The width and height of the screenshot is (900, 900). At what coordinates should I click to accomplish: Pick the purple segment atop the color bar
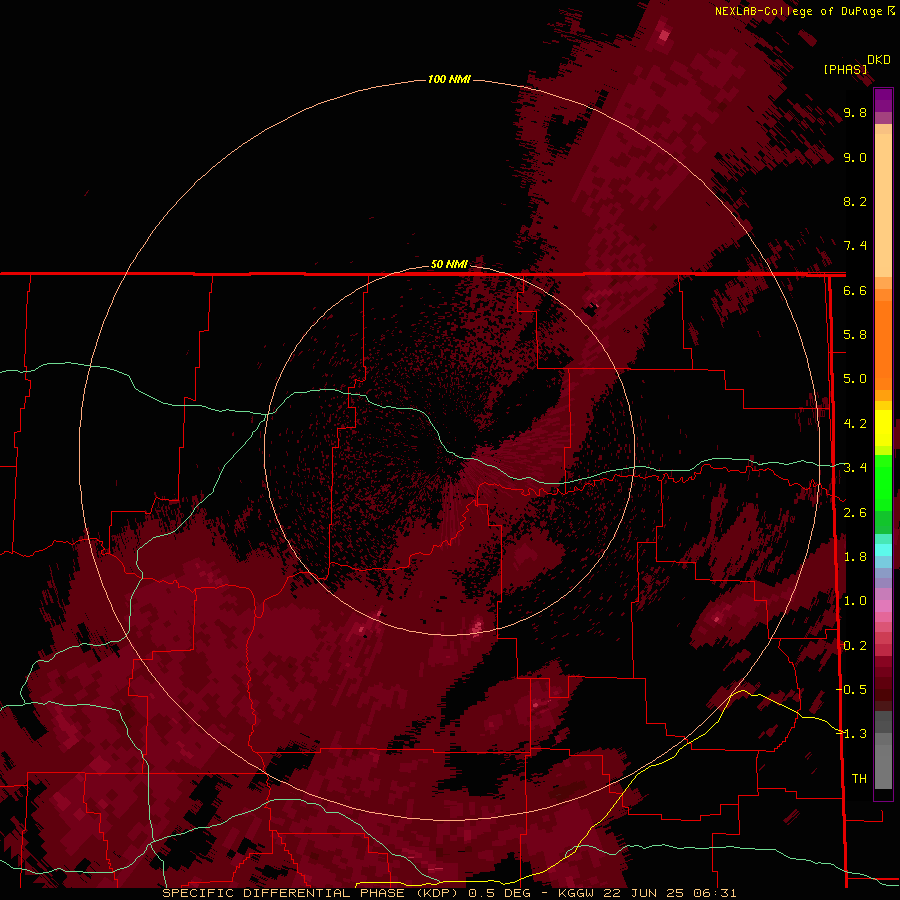point(883,100)
